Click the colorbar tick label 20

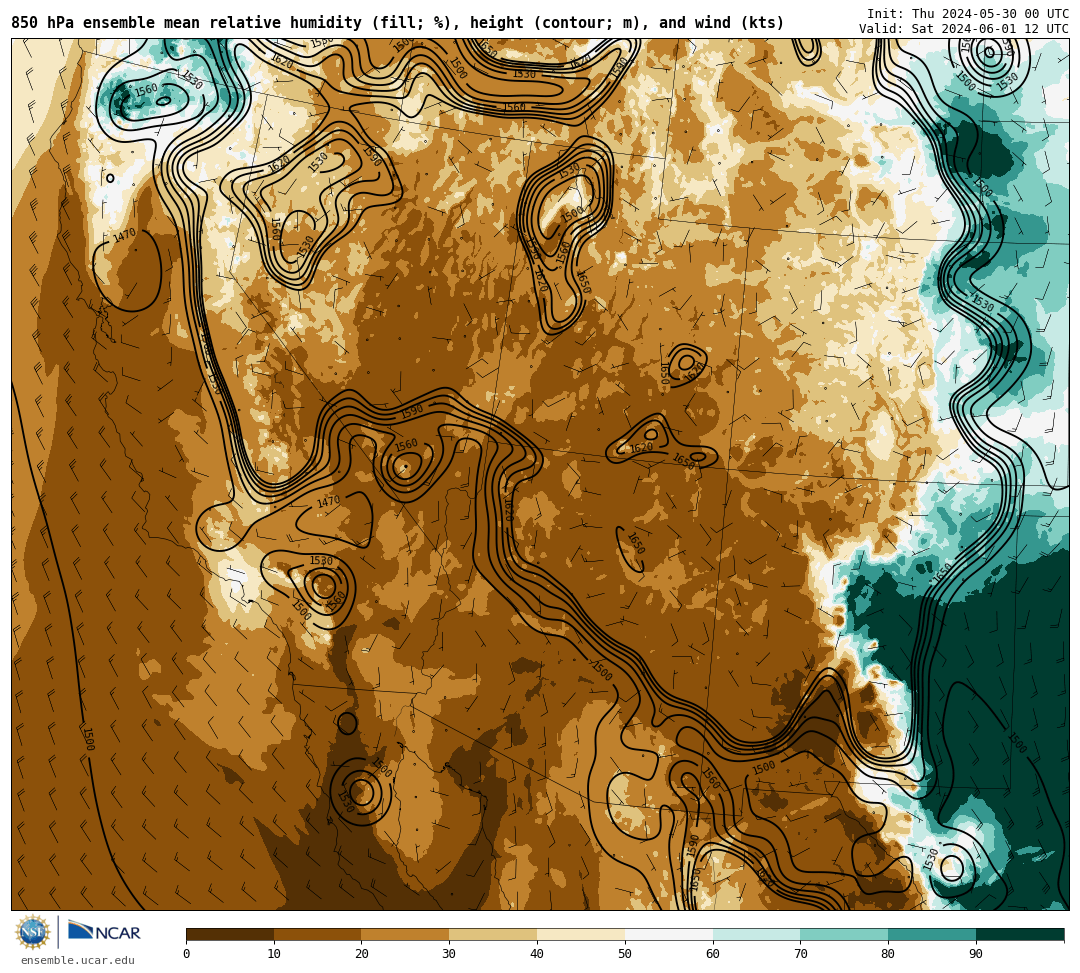click(x=362, y=954)
